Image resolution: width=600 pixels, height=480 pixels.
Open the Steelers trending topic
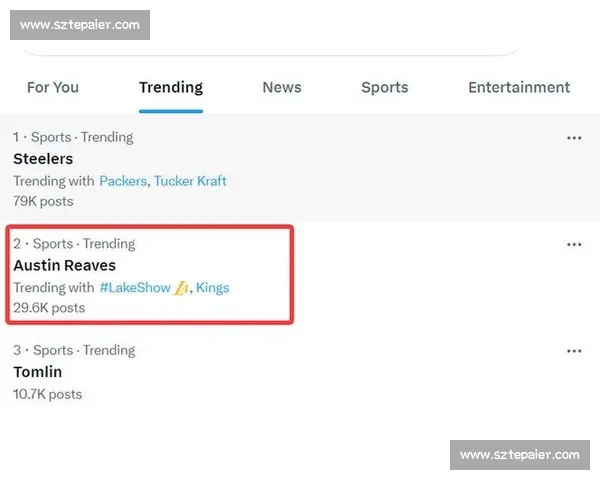pos(43,159)
